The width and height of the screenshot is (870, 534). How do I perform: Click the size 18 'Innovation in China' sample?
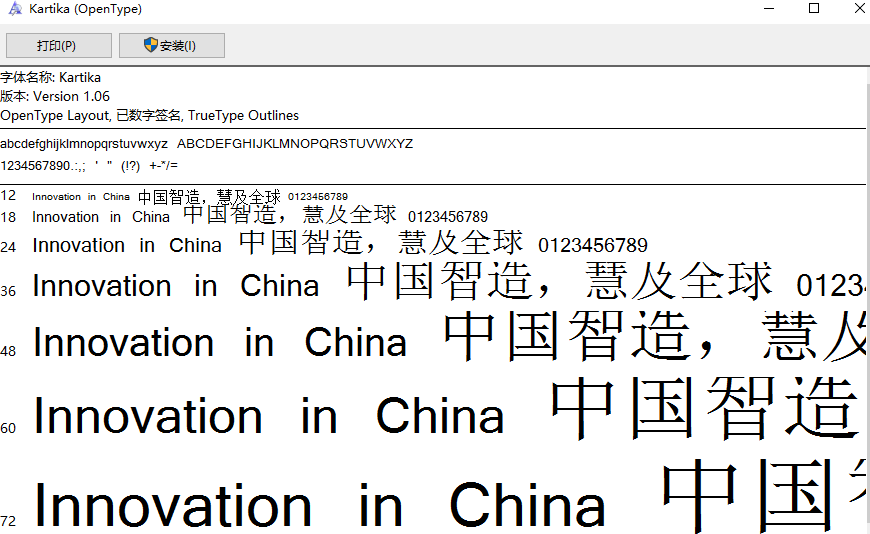coord(101,217)
